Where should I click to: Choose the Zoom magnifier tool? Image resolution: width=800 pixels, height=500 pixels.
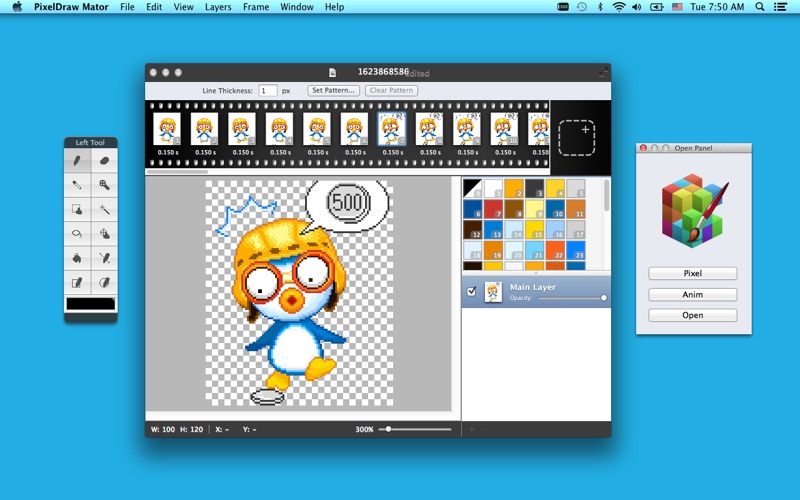104,185
